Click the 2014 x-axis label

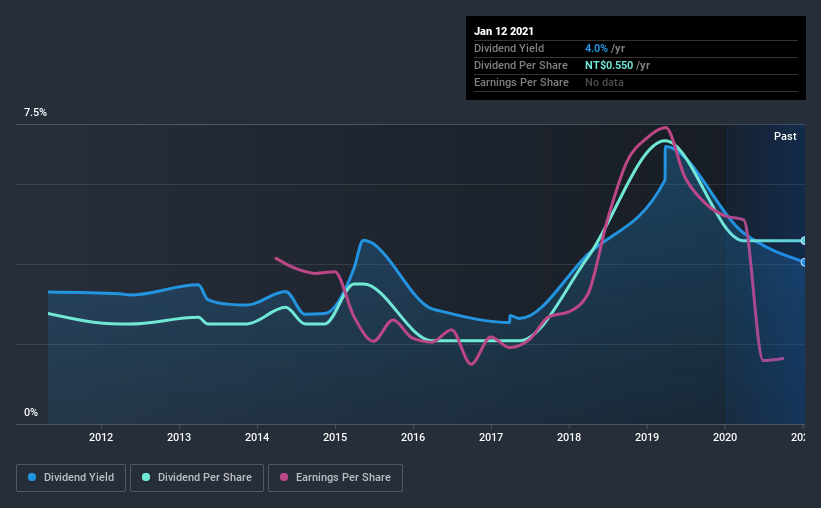coord(257,437)
